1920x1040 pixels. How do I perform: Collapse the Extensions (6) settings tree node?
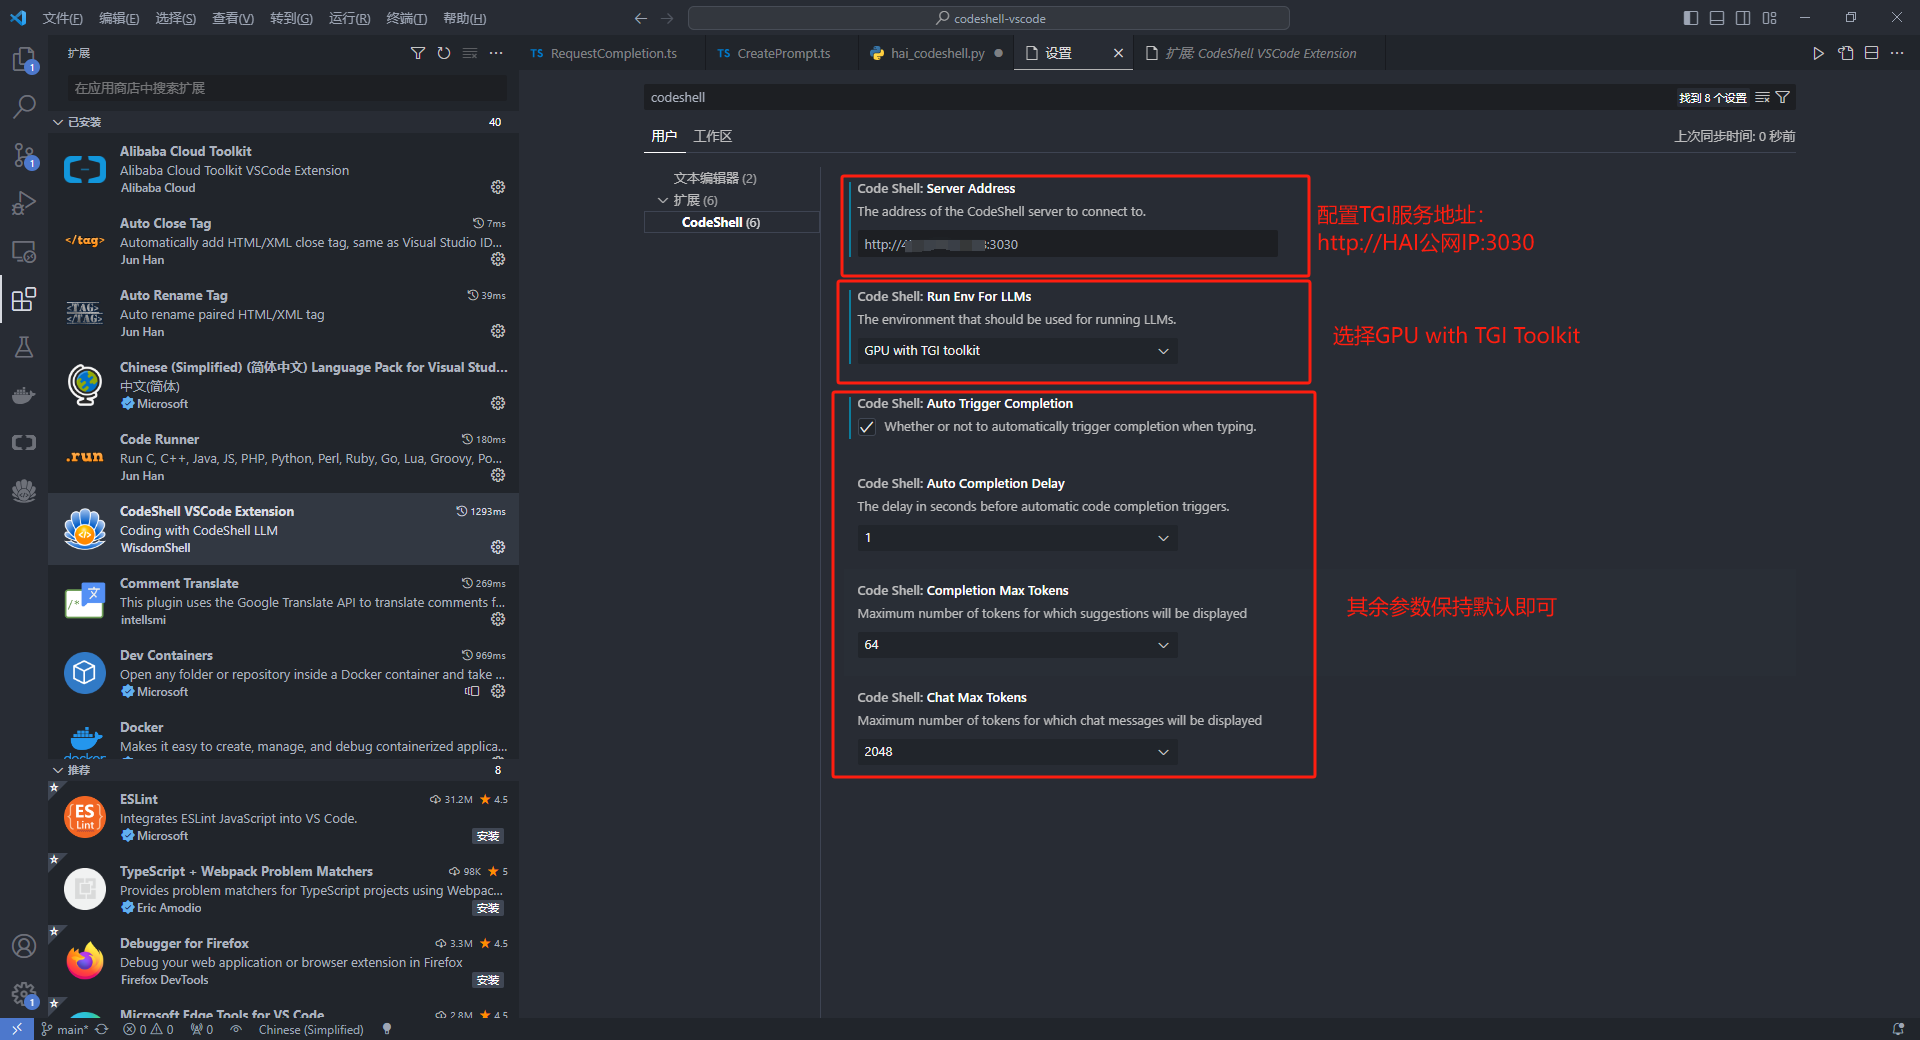[x=662, y=200]
